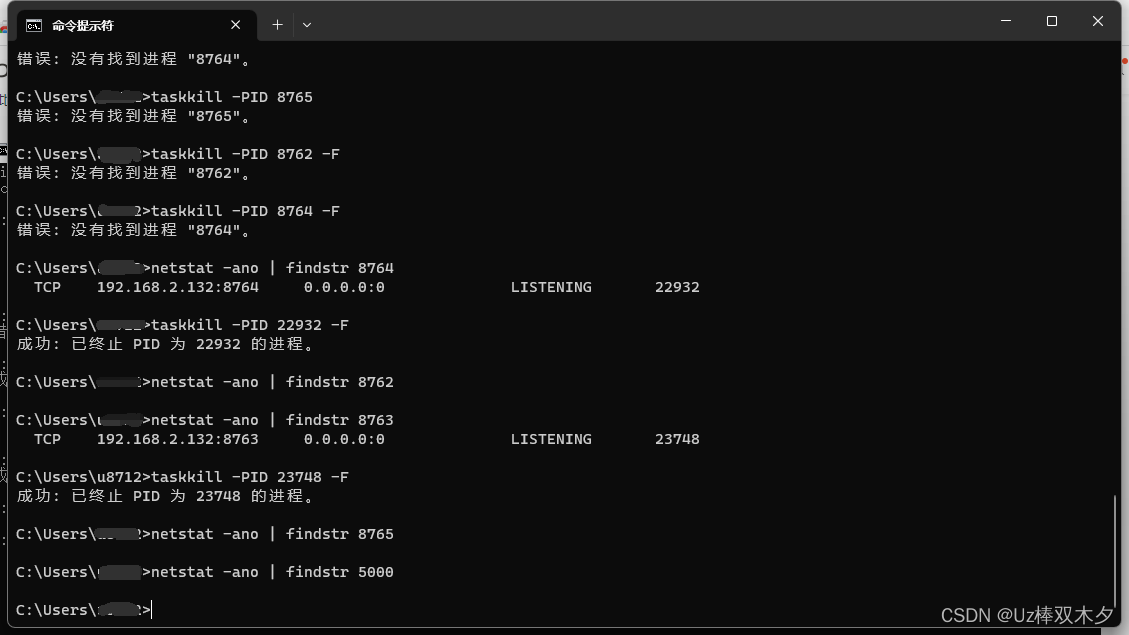
Task: Click the Command Prompt icon on the tab
Action: 31,24
